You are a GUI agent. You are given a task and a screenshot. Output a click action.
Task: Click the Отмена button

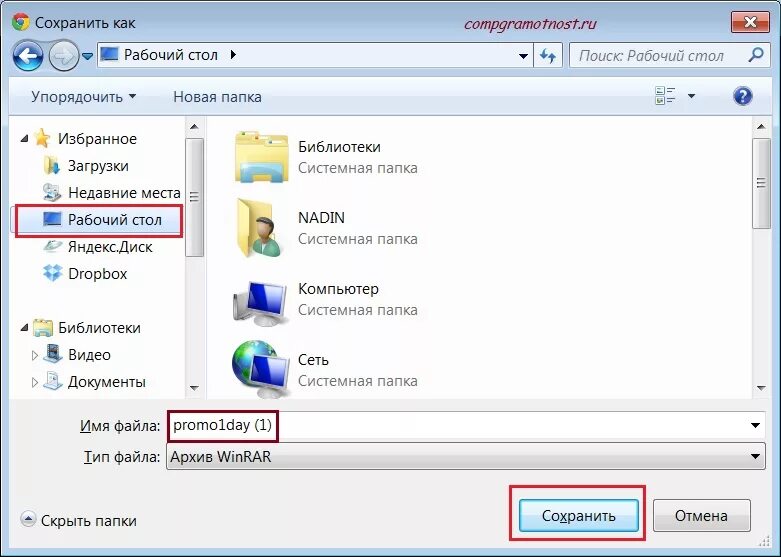click(701, 515)
